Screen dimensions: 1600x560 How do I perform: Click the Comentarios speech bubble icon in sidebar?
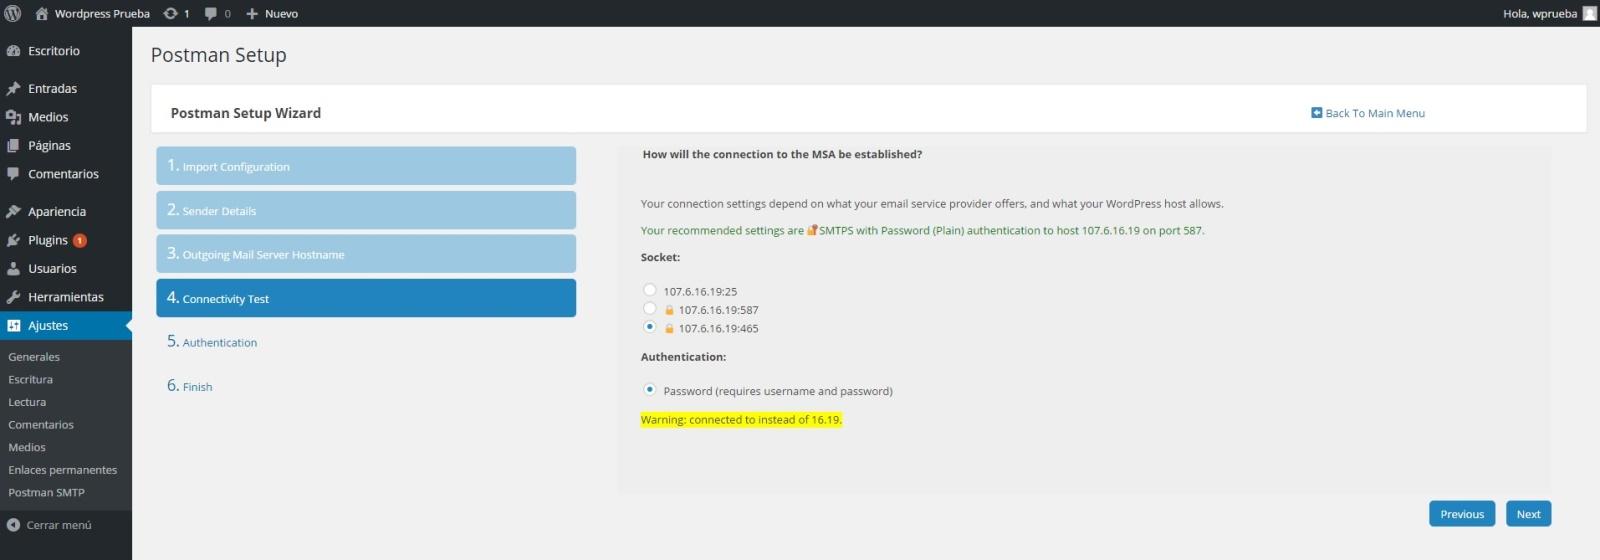[13, 173]
